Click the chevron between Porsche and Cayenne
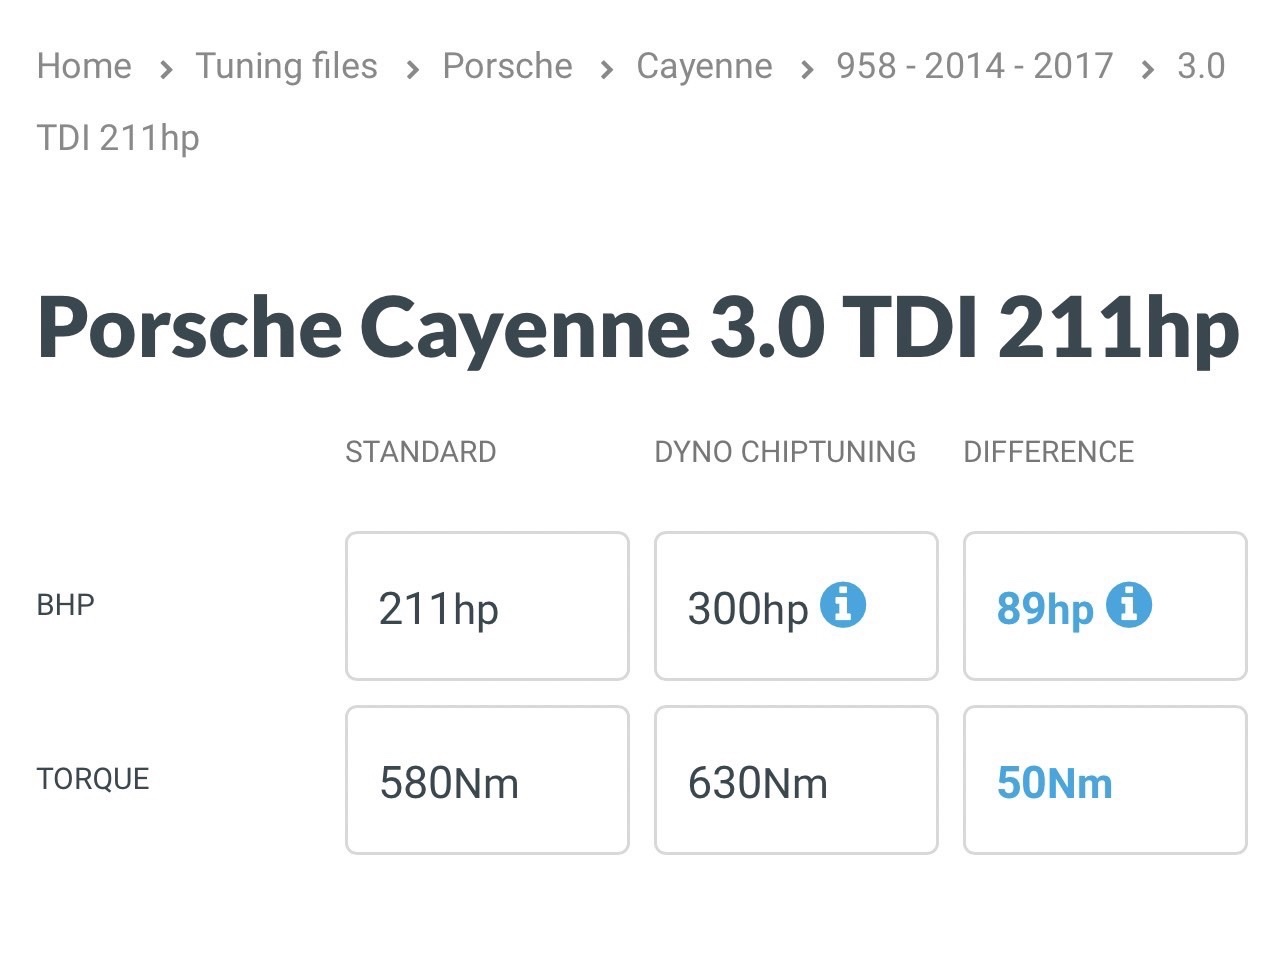The width and height of the screenshot is (1284, 973). coord(606,69)
